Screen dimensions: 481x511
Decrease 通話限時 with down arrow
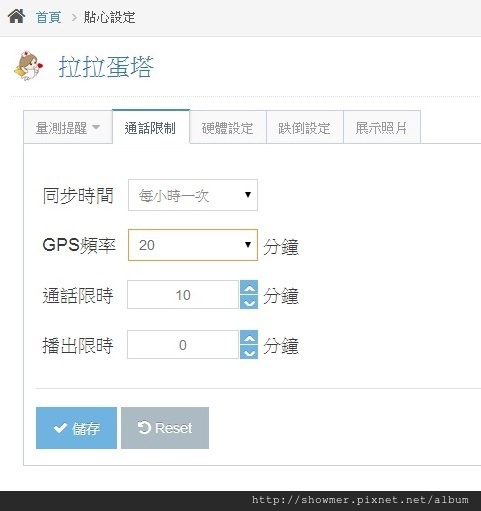tap(249, 302)
